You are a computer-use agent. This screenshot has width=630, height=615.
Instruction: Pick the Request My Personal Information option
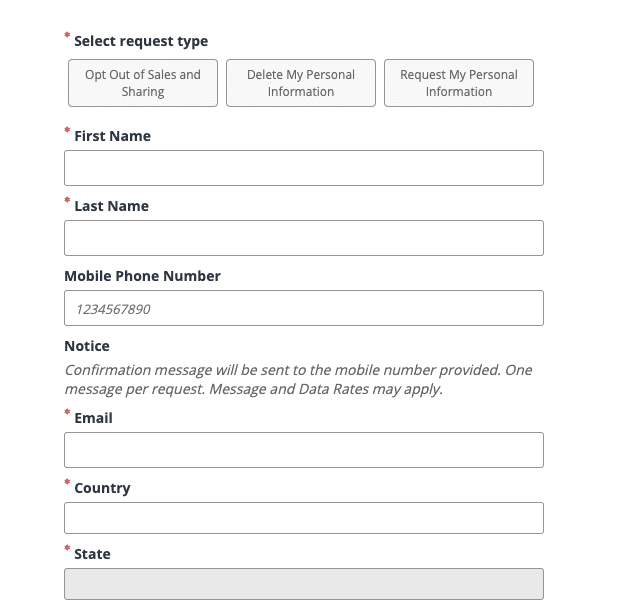[x=459, y=83]
